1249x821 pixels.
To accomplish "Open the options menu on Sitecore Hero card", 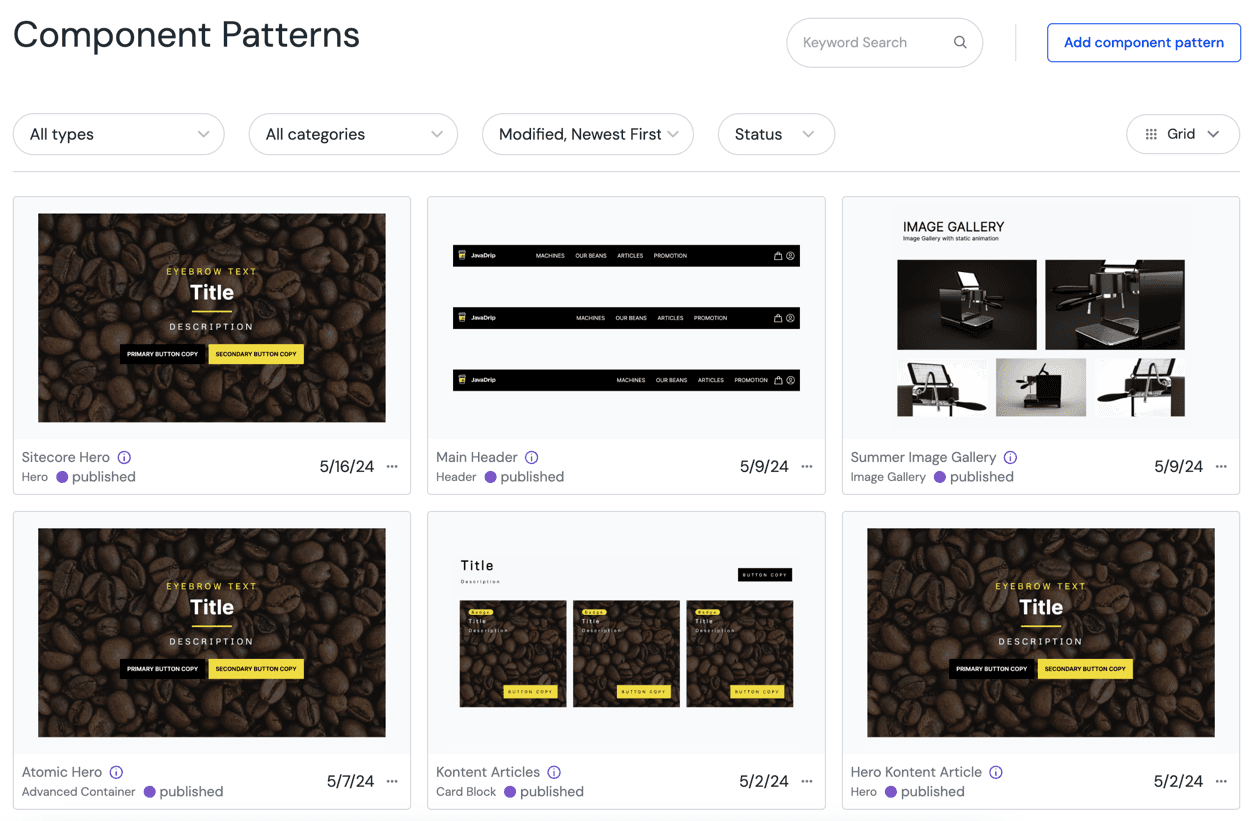I will click(392, 466).
